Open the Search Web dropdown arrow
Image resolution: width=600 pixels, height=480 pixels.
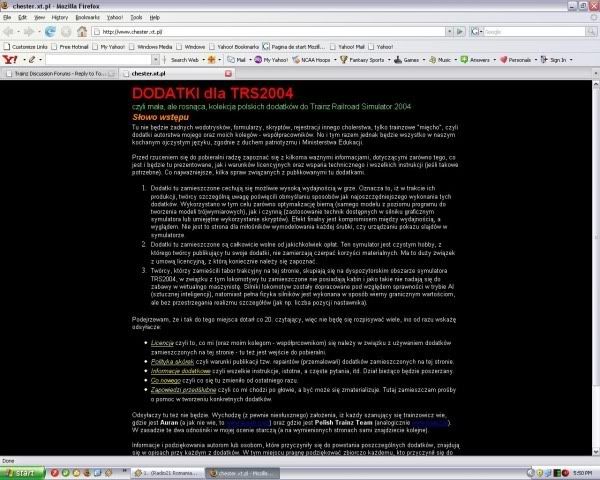tap(203, 60)
